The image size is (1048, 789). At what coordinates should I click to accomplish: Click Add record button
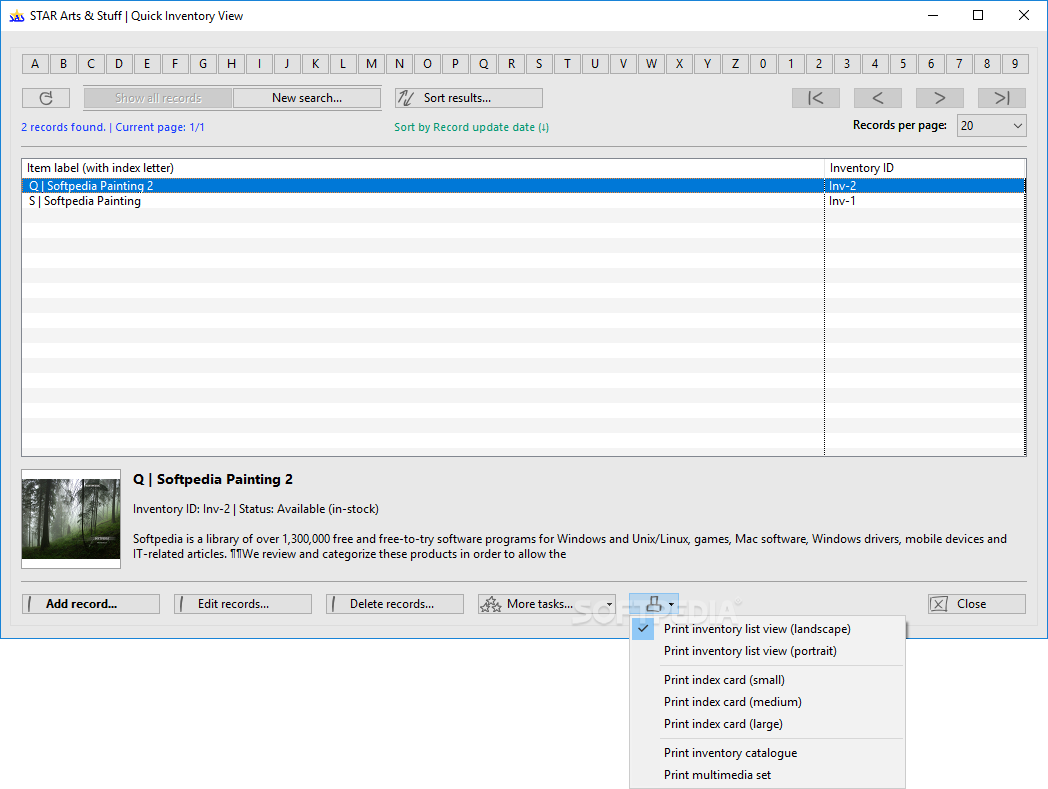[x=91, y=604]
